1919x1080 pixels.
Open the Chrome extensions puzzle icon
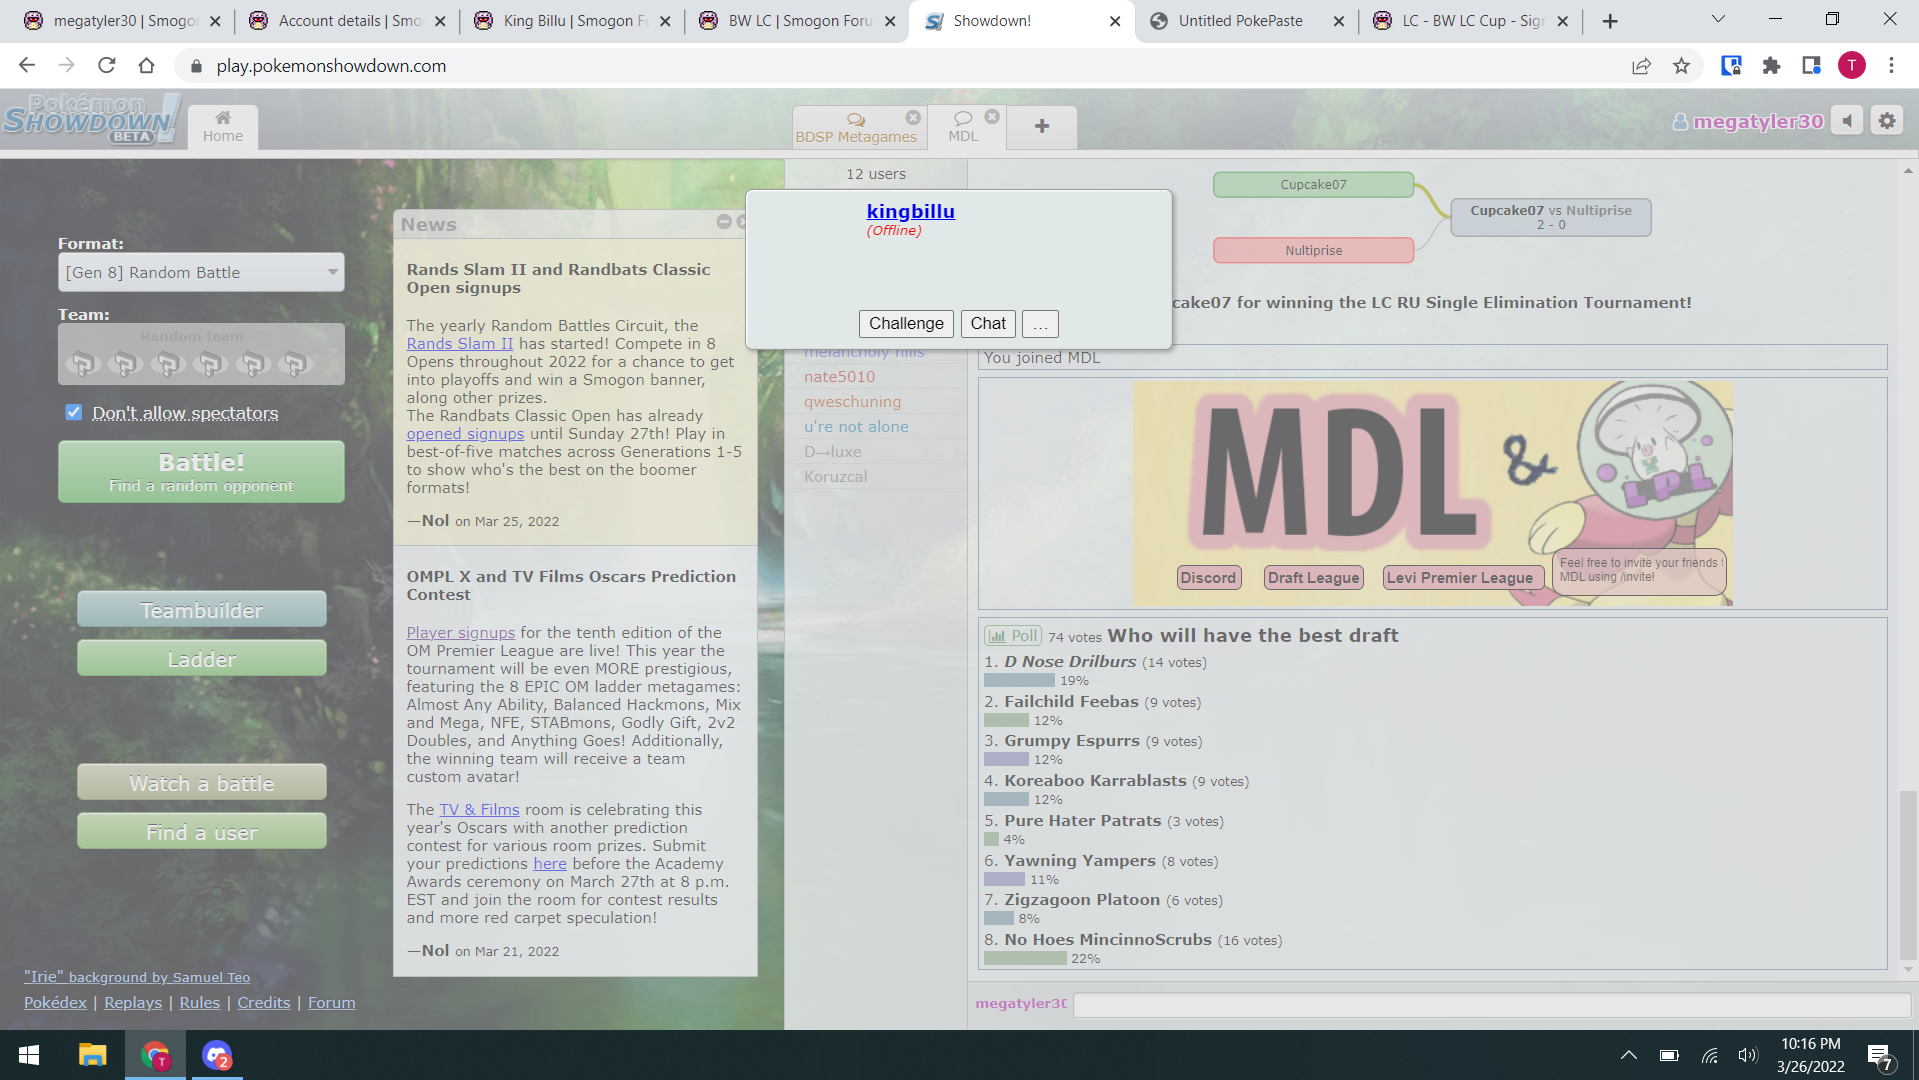tap(1771, 66)
